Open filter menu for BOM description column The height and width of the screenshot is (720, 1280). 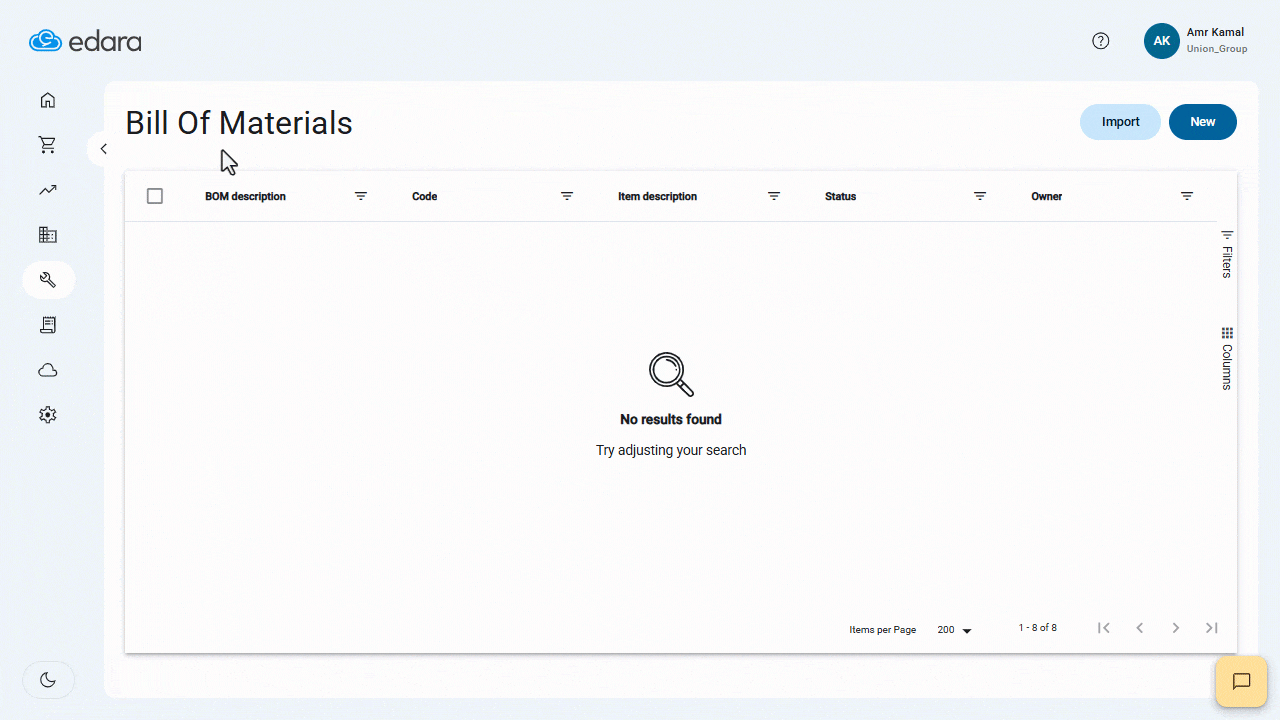click(361, 196)
